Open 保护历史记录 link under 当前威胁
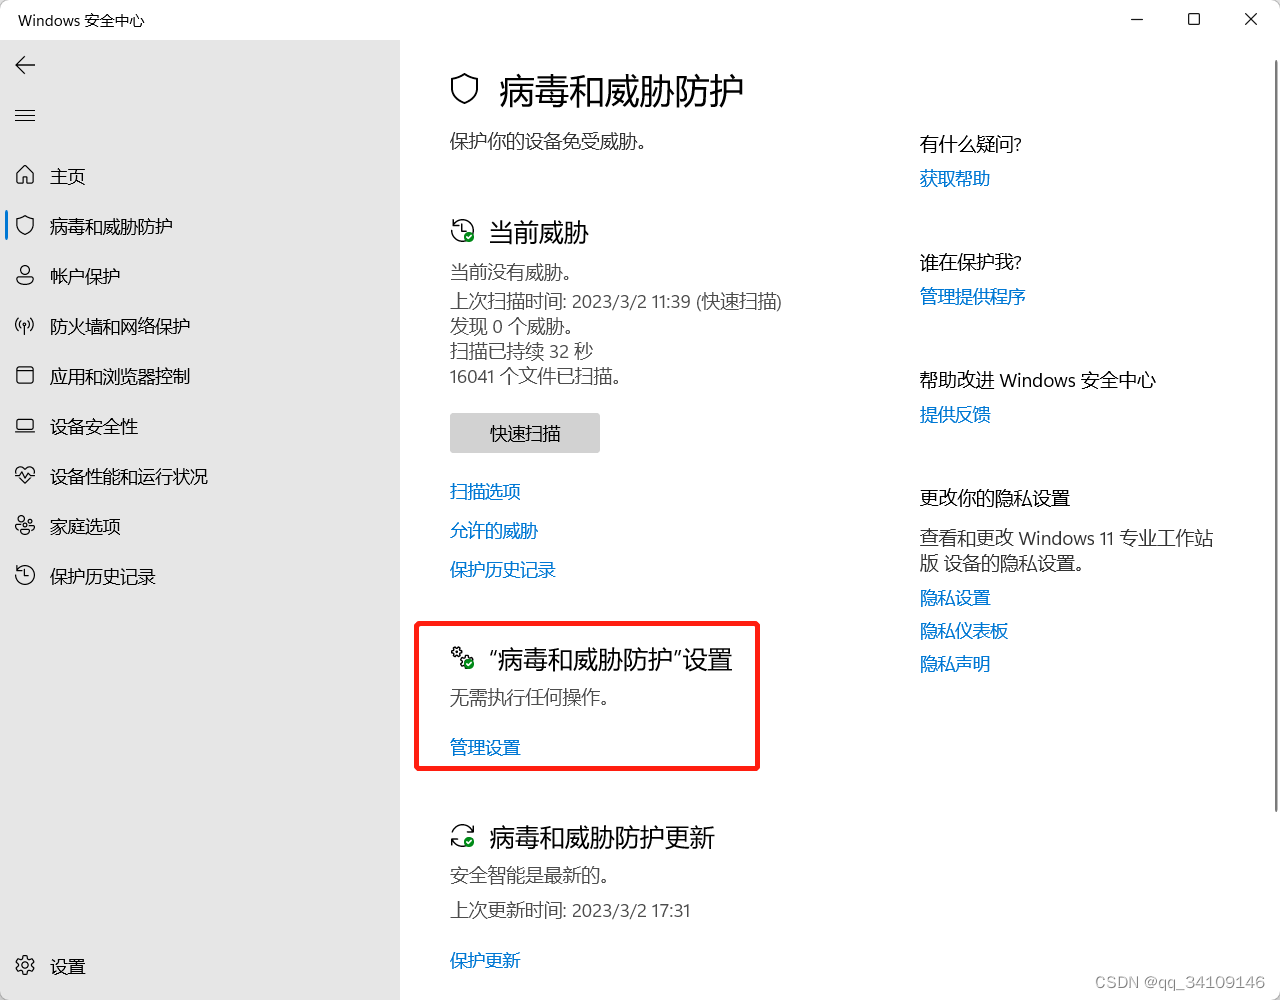 click(x=503, y=569)
